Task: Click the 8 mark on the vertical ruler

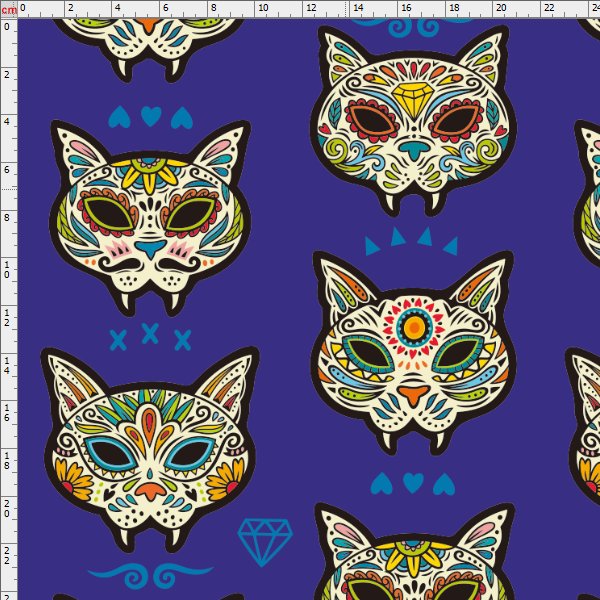Action: [7, 217]
